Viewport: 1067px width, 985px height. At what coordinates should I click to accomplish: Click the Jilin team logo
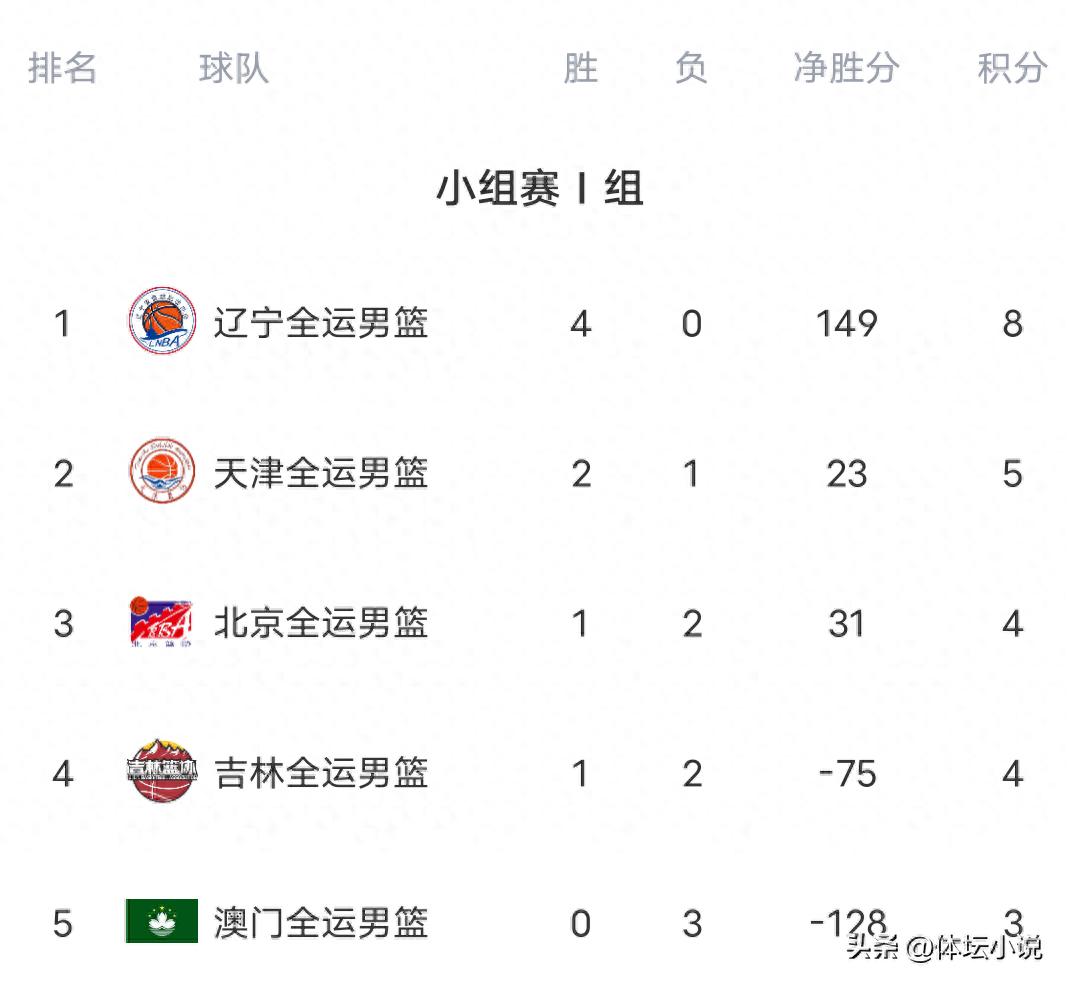coord(161,771)
